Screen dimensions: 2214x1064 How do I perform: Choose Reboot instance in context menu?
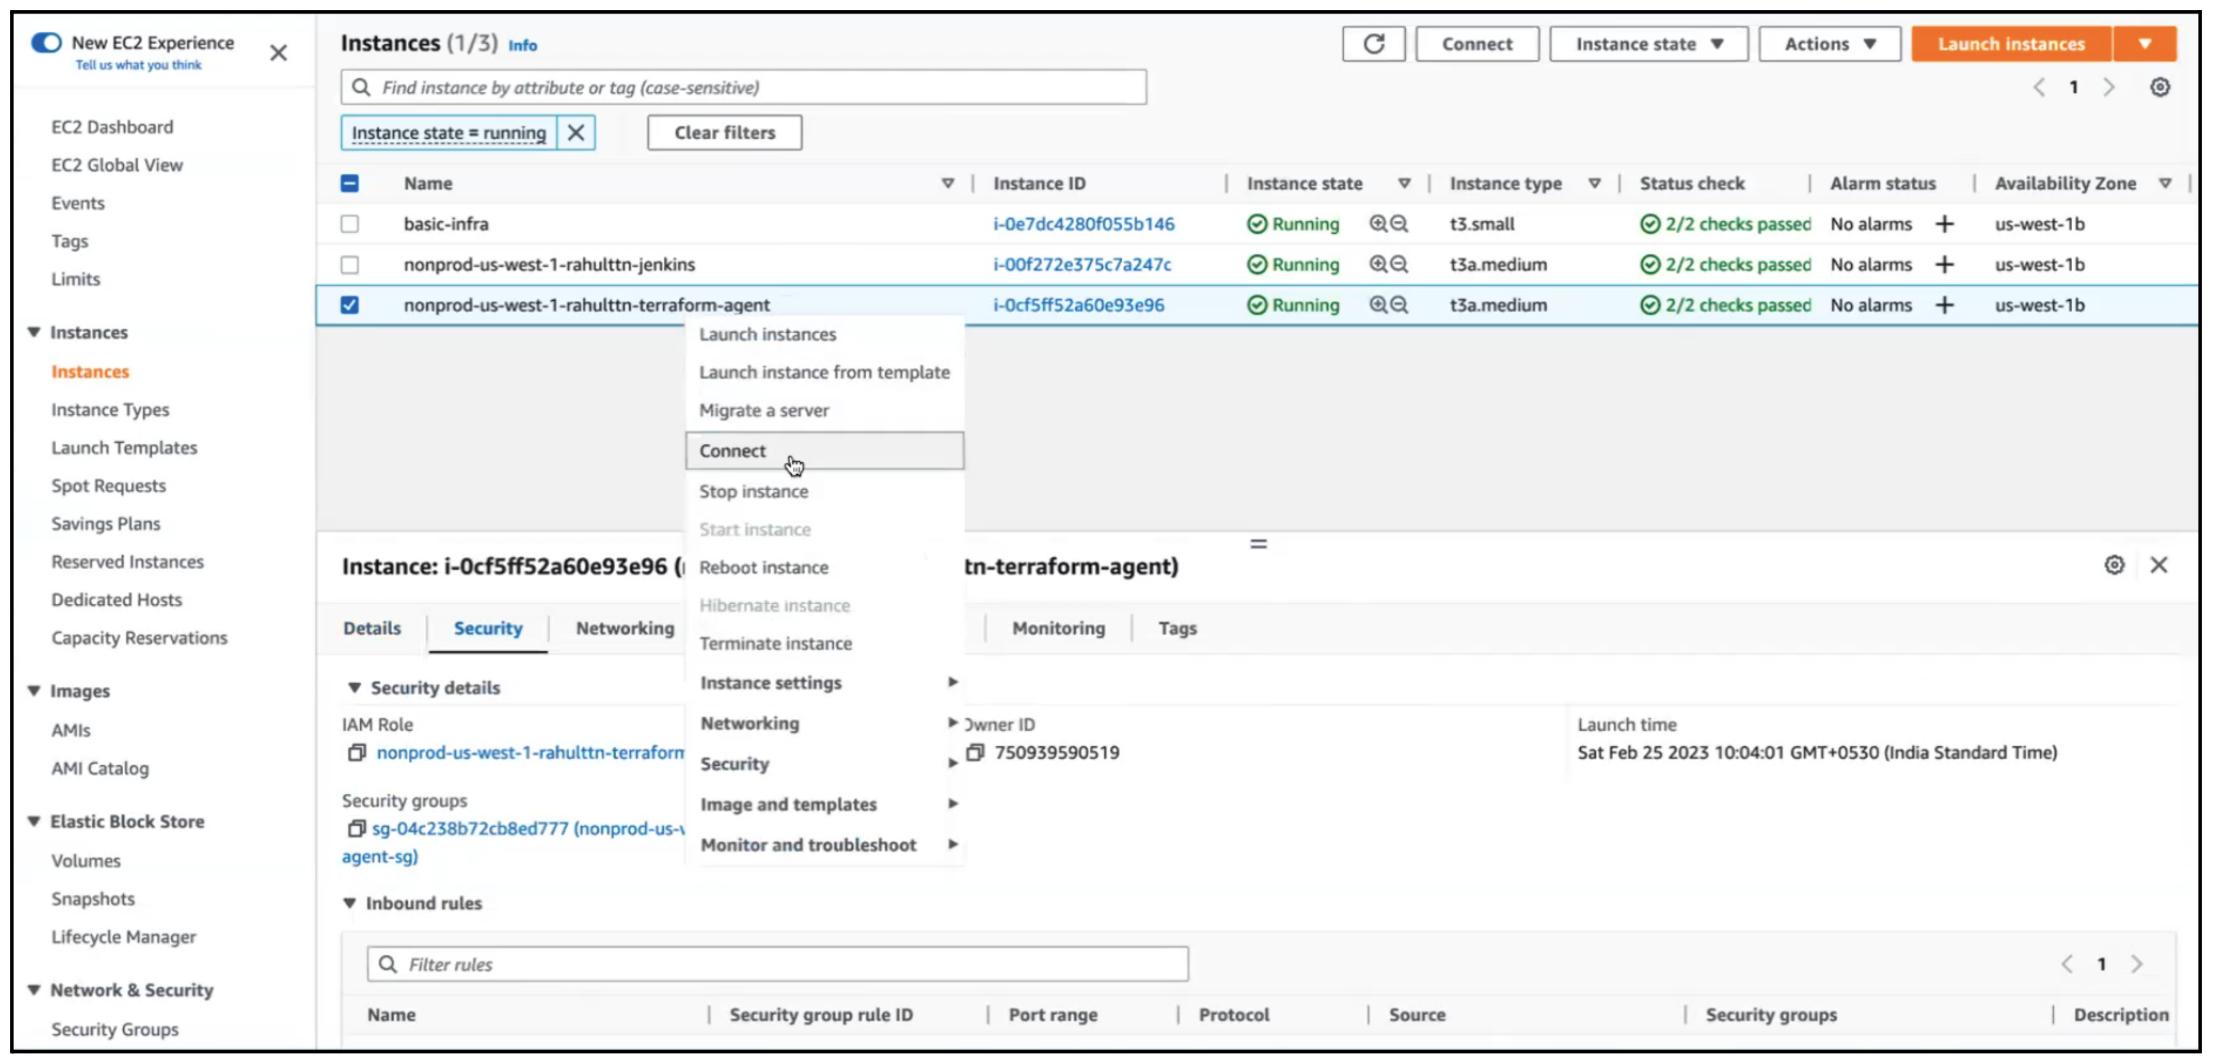(825, 567)
